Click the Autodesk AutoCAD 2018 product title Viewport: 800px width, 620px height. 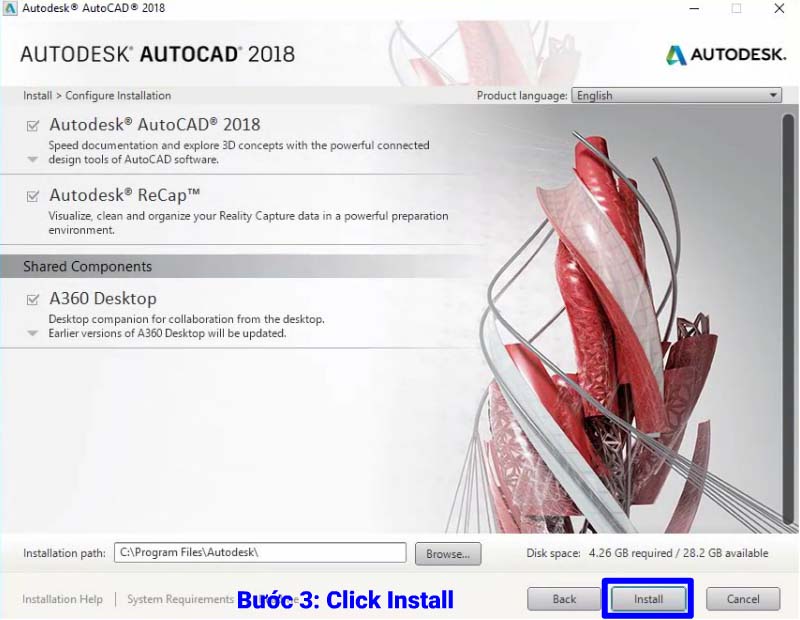pyautogui.click(x=155, y=125)
